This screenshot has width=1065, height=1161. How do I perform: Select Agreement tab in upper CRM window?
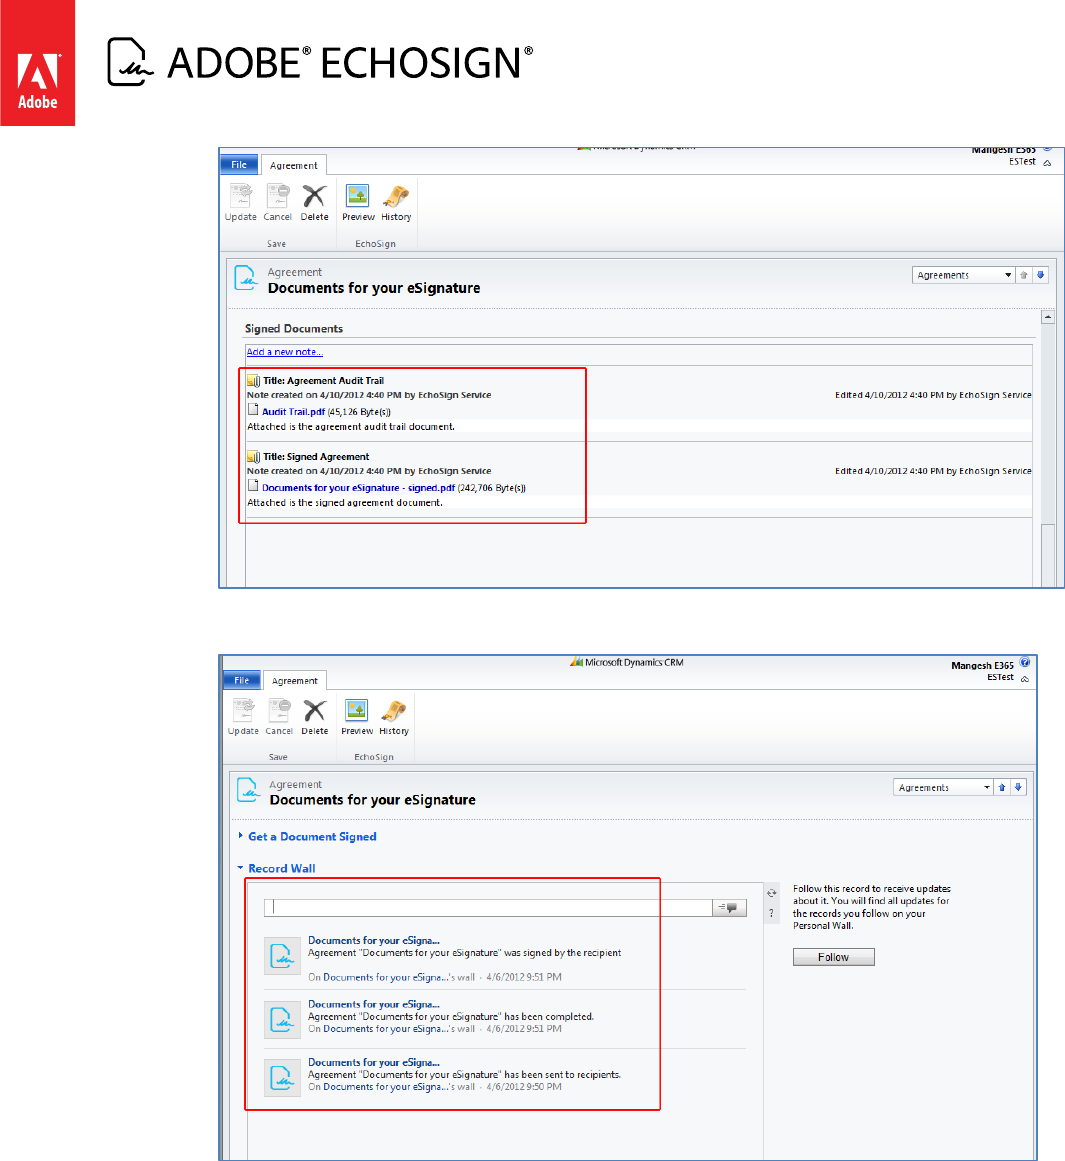pyautogui.click(x=293, y=165)
